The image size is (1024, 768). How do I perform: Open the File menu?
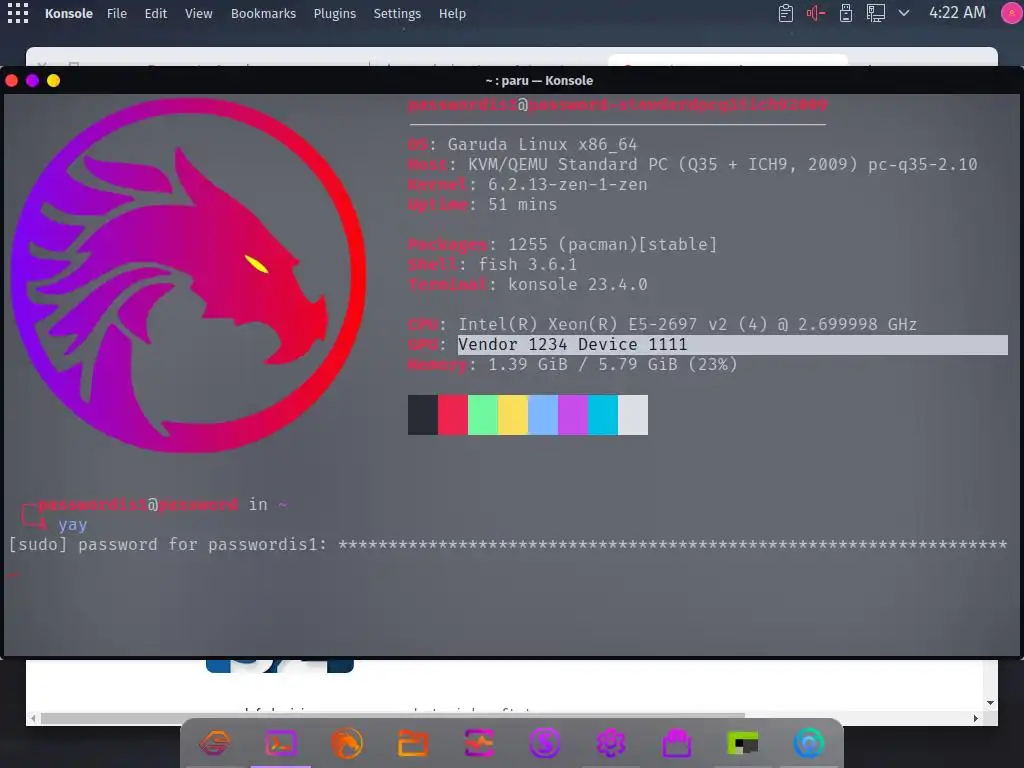click(117, 13)
